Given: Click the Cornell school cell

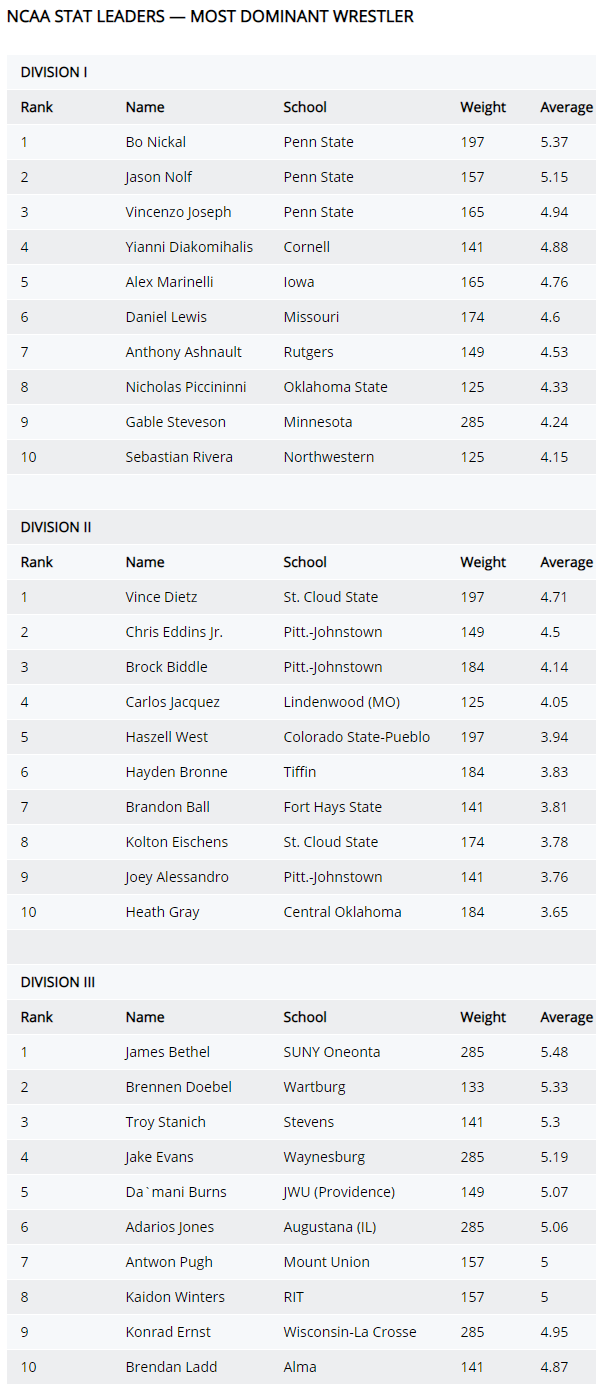Looking at the screenshot, I should [307, 247].
